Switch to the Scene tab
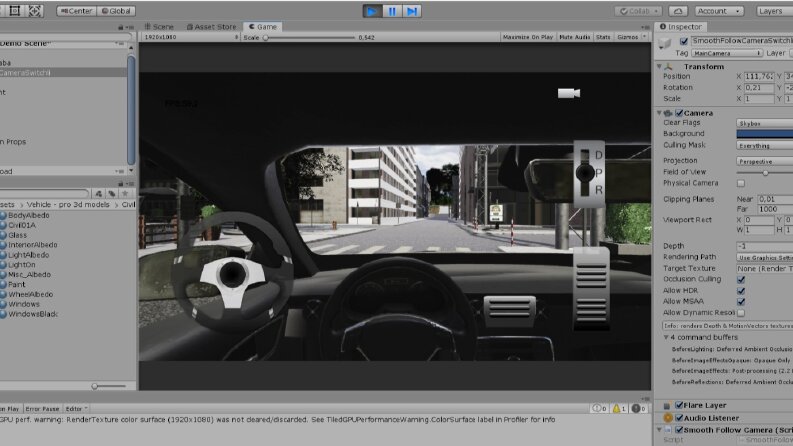Viewport: 793px width, 446px height. [x=159, y=27]
